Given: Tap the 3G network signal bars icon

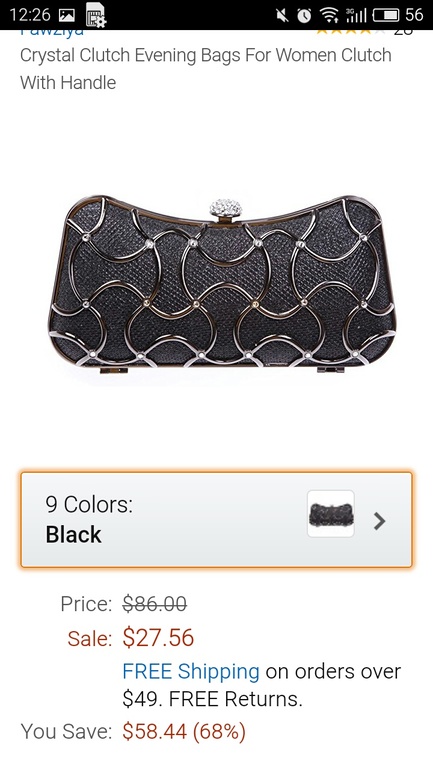Looking at the screenshot, I should pyautogui.click(x=356, y=15).
